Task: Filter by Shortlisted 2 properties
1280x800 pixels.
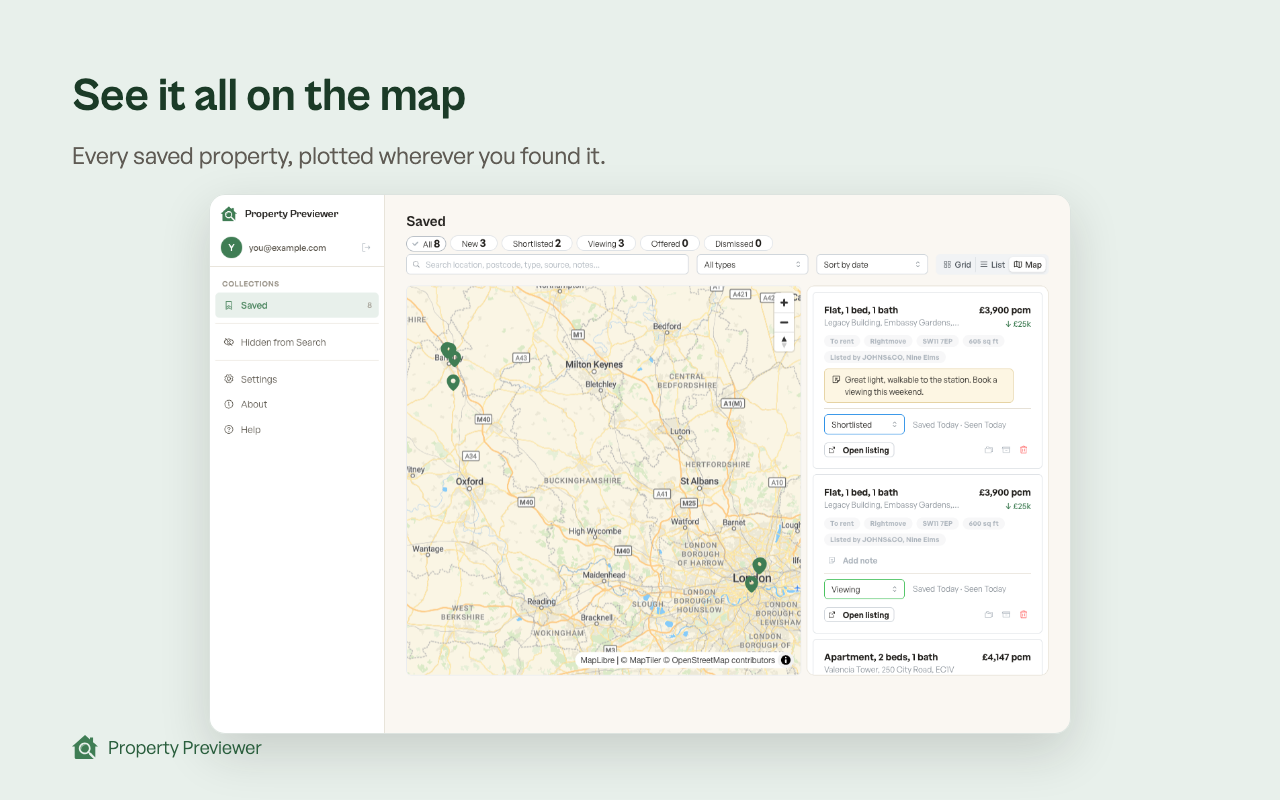Action: coord(537,243)
